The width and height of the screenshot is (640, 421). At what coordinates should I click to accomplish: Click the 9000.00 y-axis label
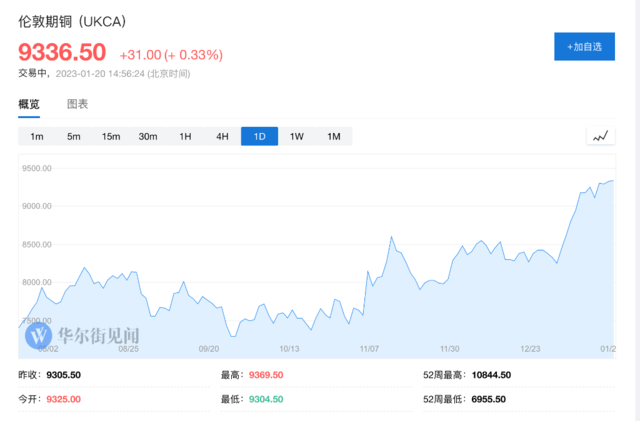tap(37, 206)
